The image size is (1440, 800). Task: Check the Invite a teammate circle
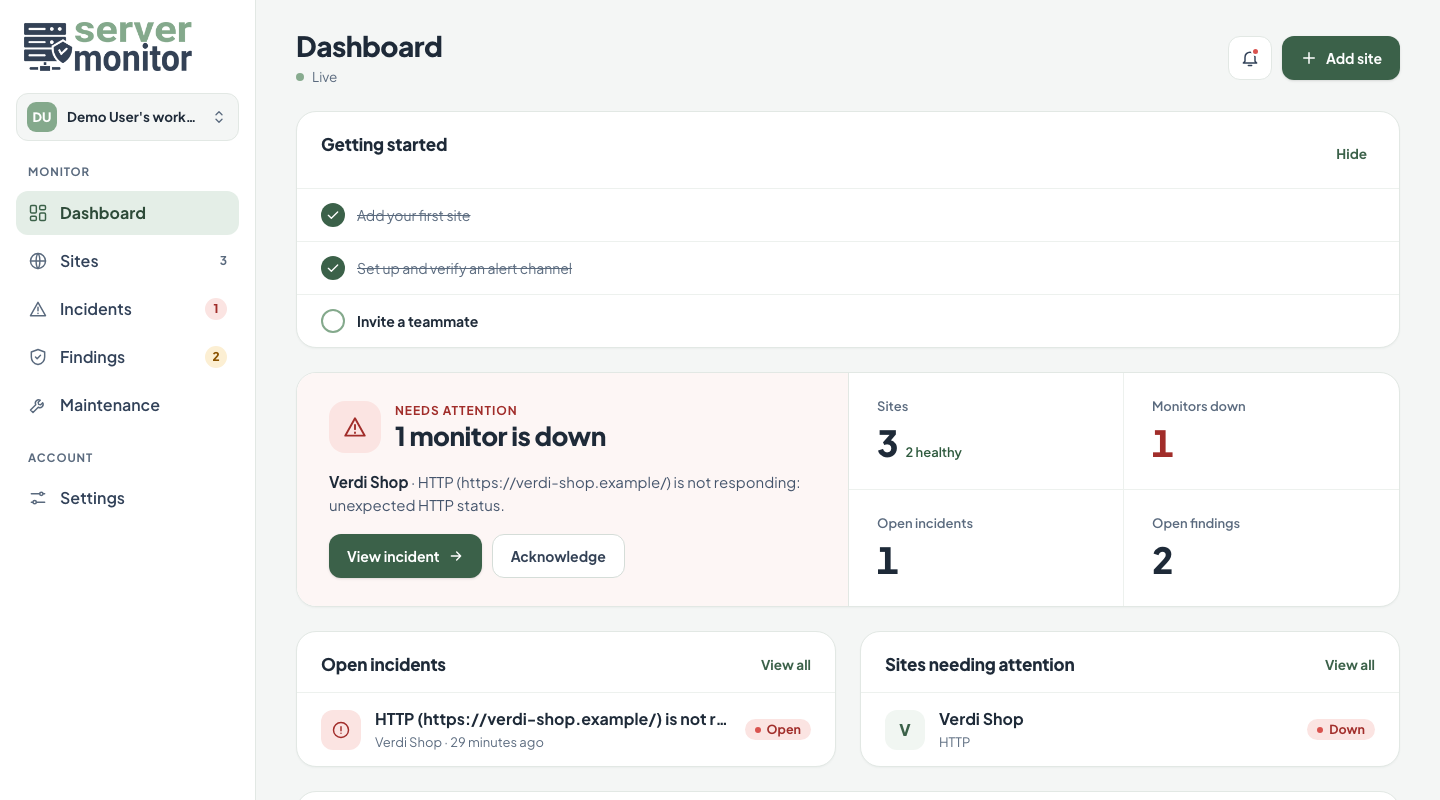tap(333, 321)
